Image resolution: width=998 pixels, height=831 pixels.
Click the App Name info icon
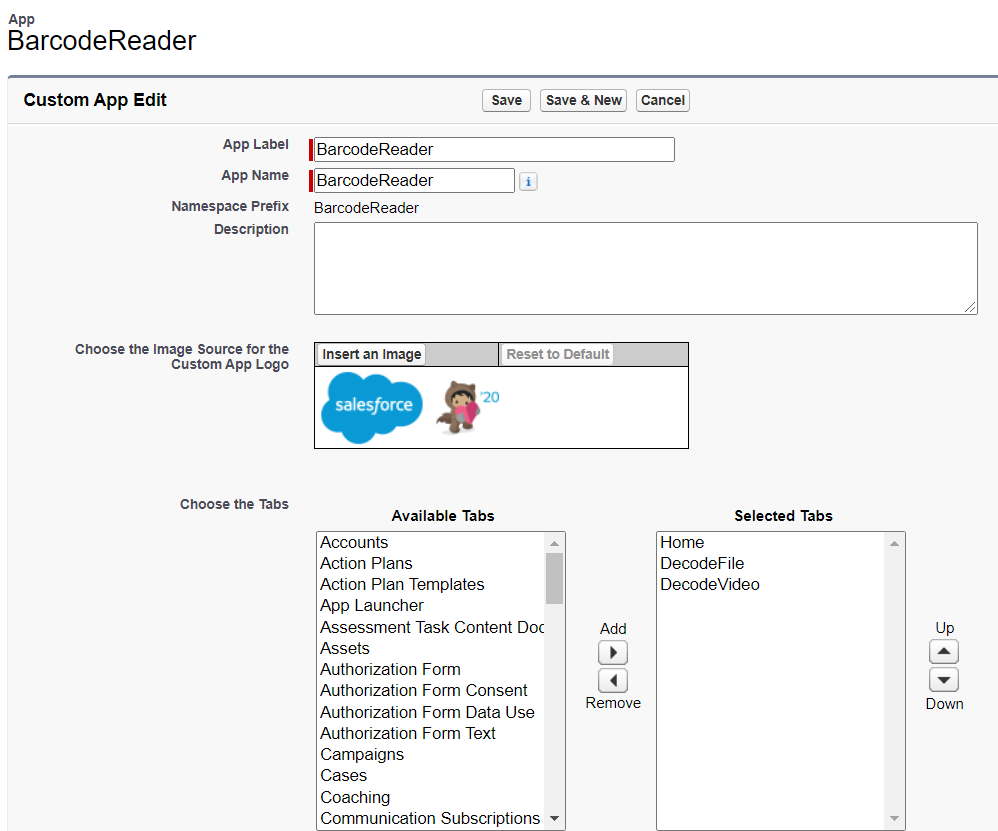[528, 181]
